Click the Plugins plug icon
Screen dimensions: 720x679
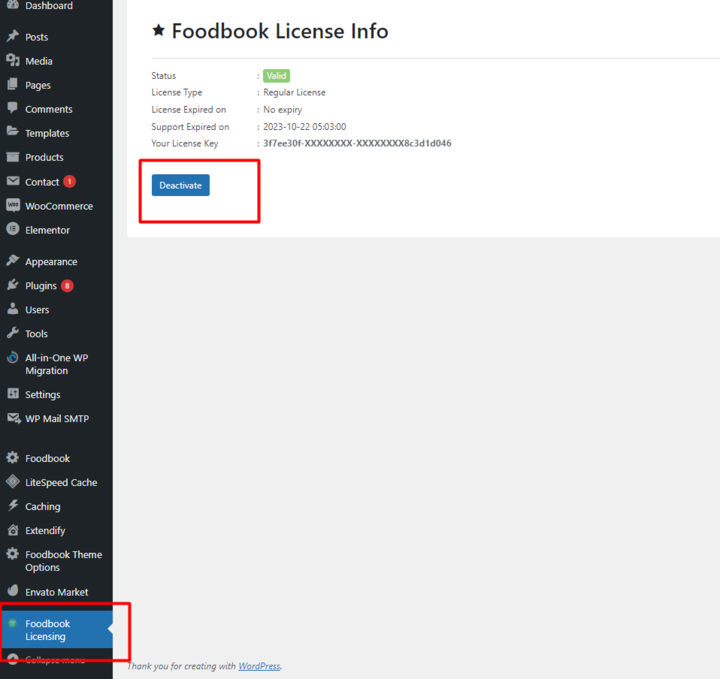(x=13, y=285)
